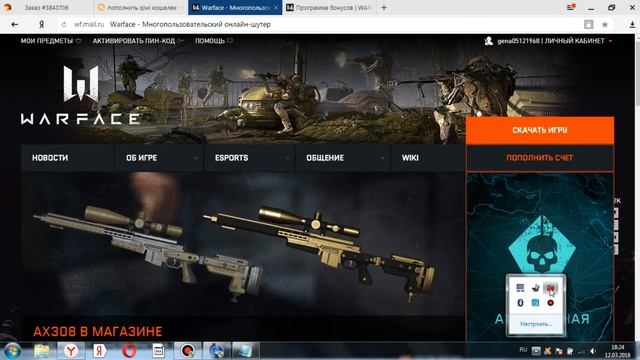Click the safely remove hardware tray icon
Image resolution: width=640 pixels, height=360 pixels.
point(536,288)
